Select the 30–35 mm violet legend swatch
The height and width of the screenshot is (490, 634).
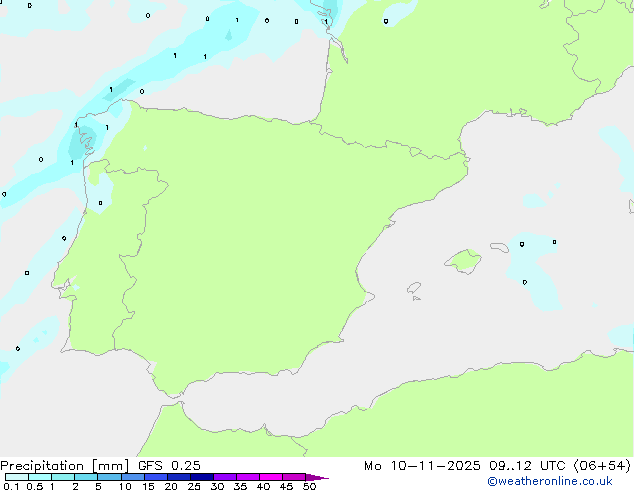coord(224,477)
